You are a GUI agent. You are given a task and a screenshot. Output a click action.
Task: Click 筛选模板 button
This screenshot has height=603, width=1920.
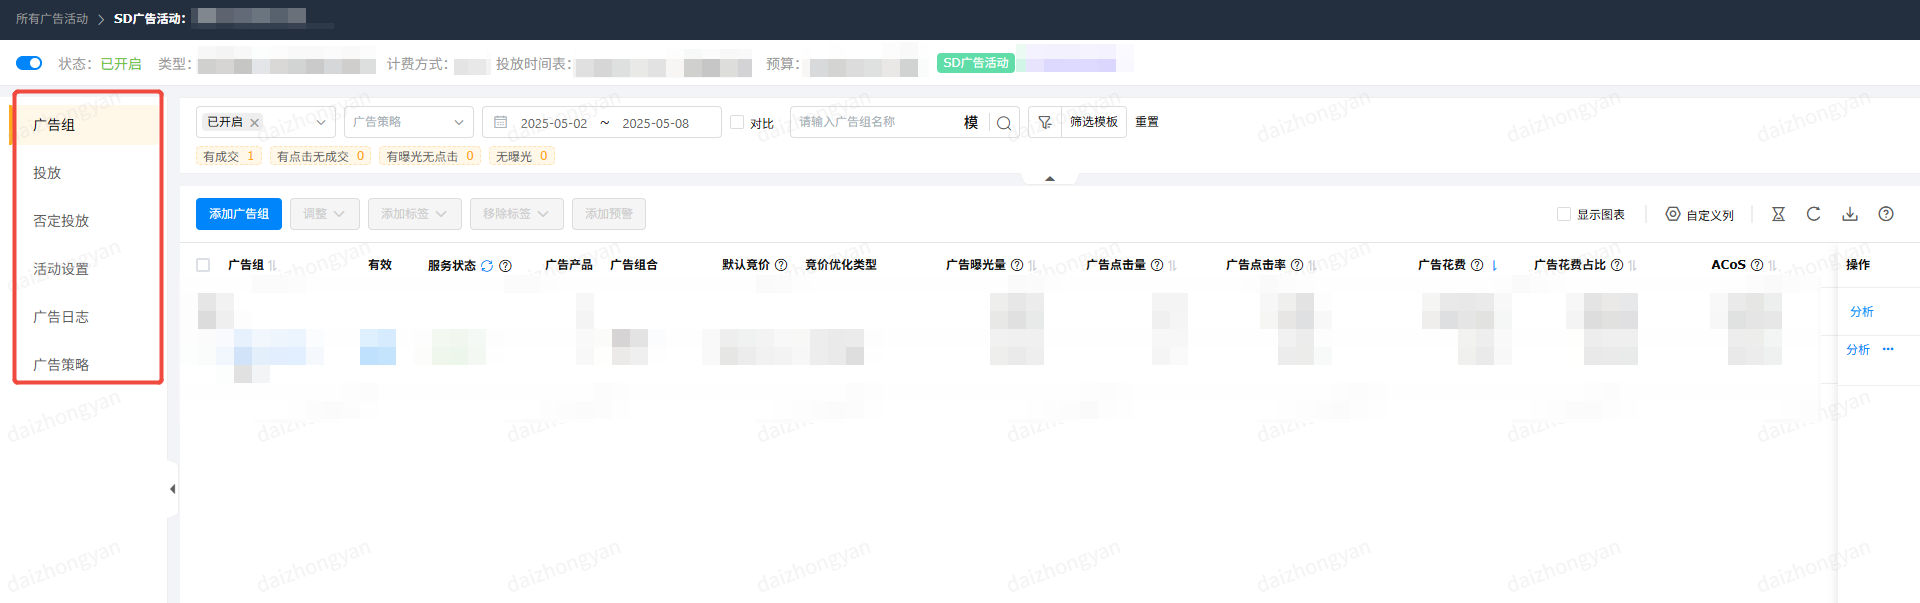(x=1093, y=122)
